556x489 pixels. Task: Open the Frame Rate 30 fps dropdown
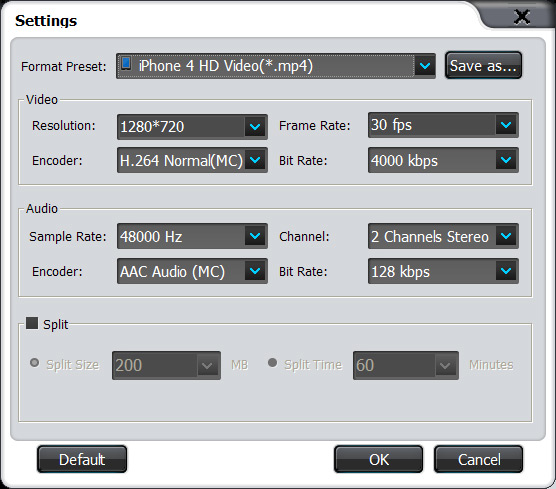pyautogui.click(x=506, y=125)
